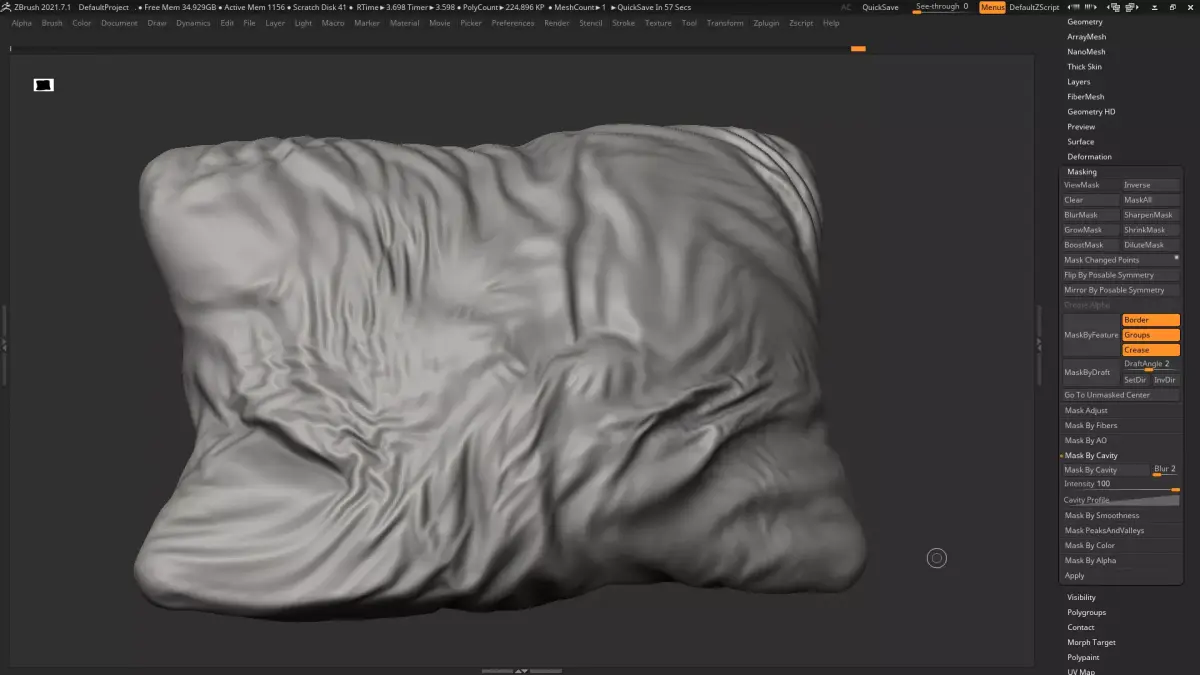The image size is (1200, 675).
Task: Open the Brush menu
Action: 52,23
